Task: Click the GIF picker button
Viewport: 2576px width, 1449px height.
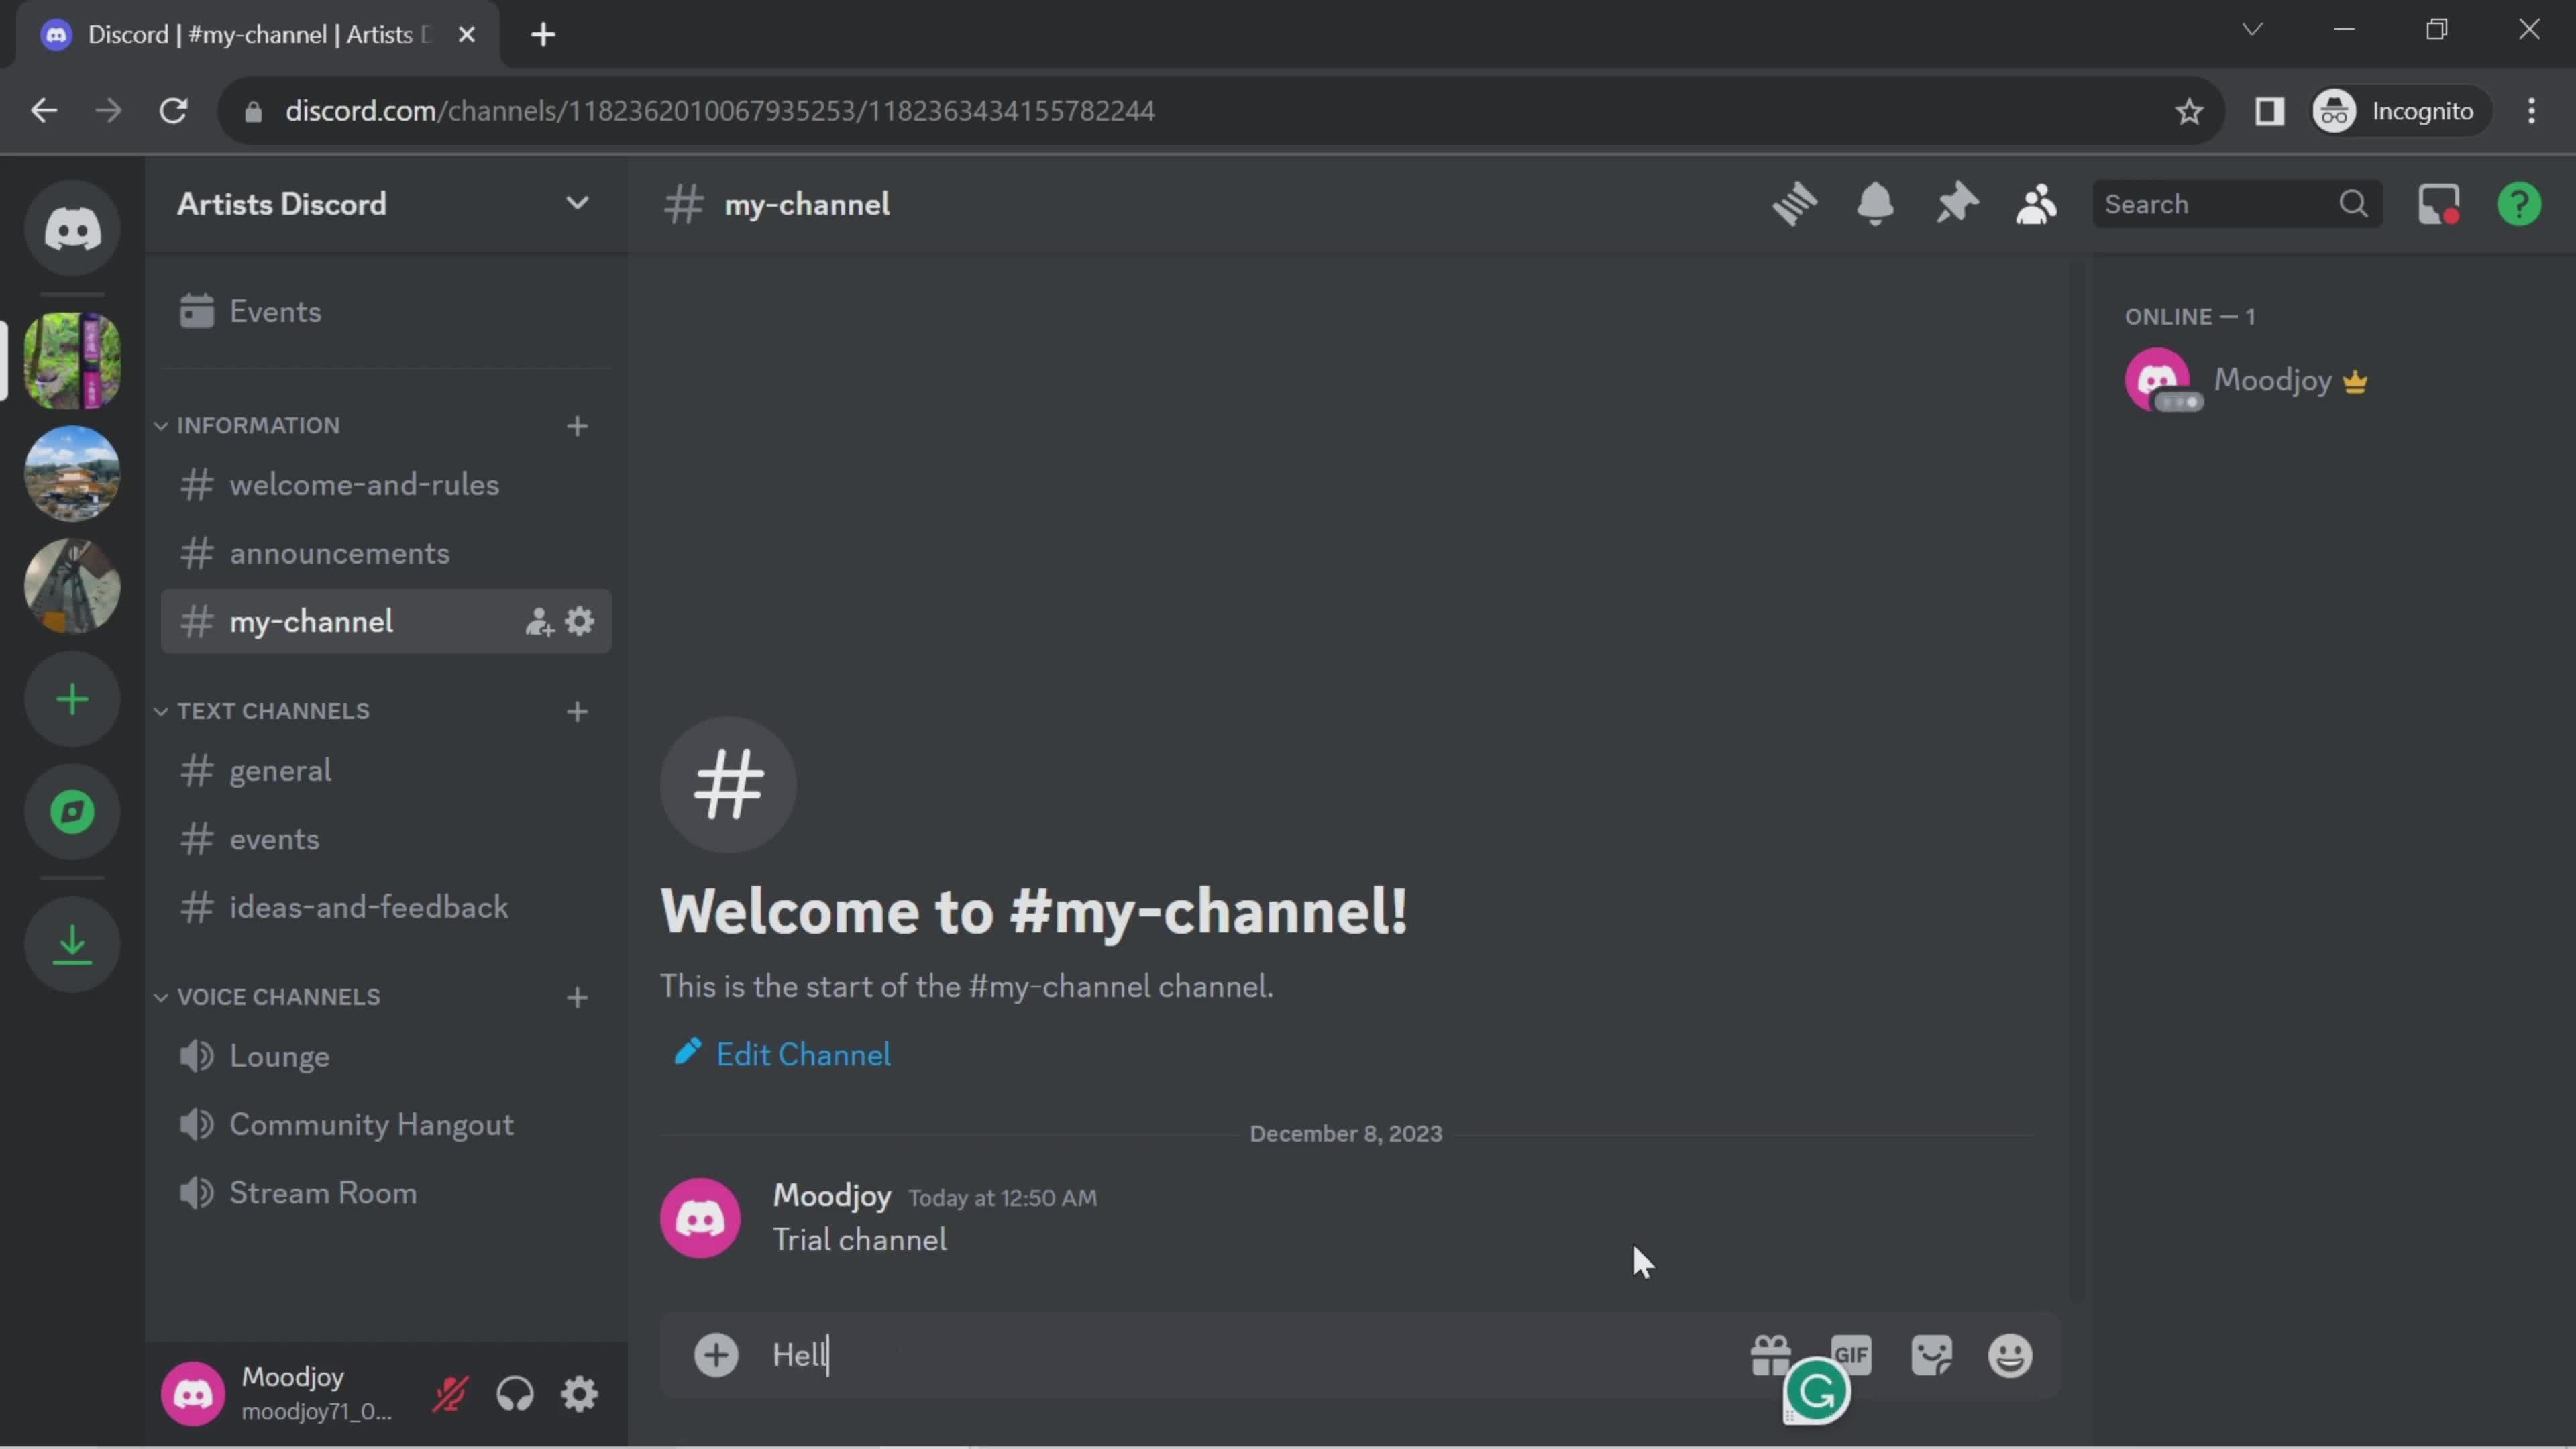Action: (x=1851, y=1355)
